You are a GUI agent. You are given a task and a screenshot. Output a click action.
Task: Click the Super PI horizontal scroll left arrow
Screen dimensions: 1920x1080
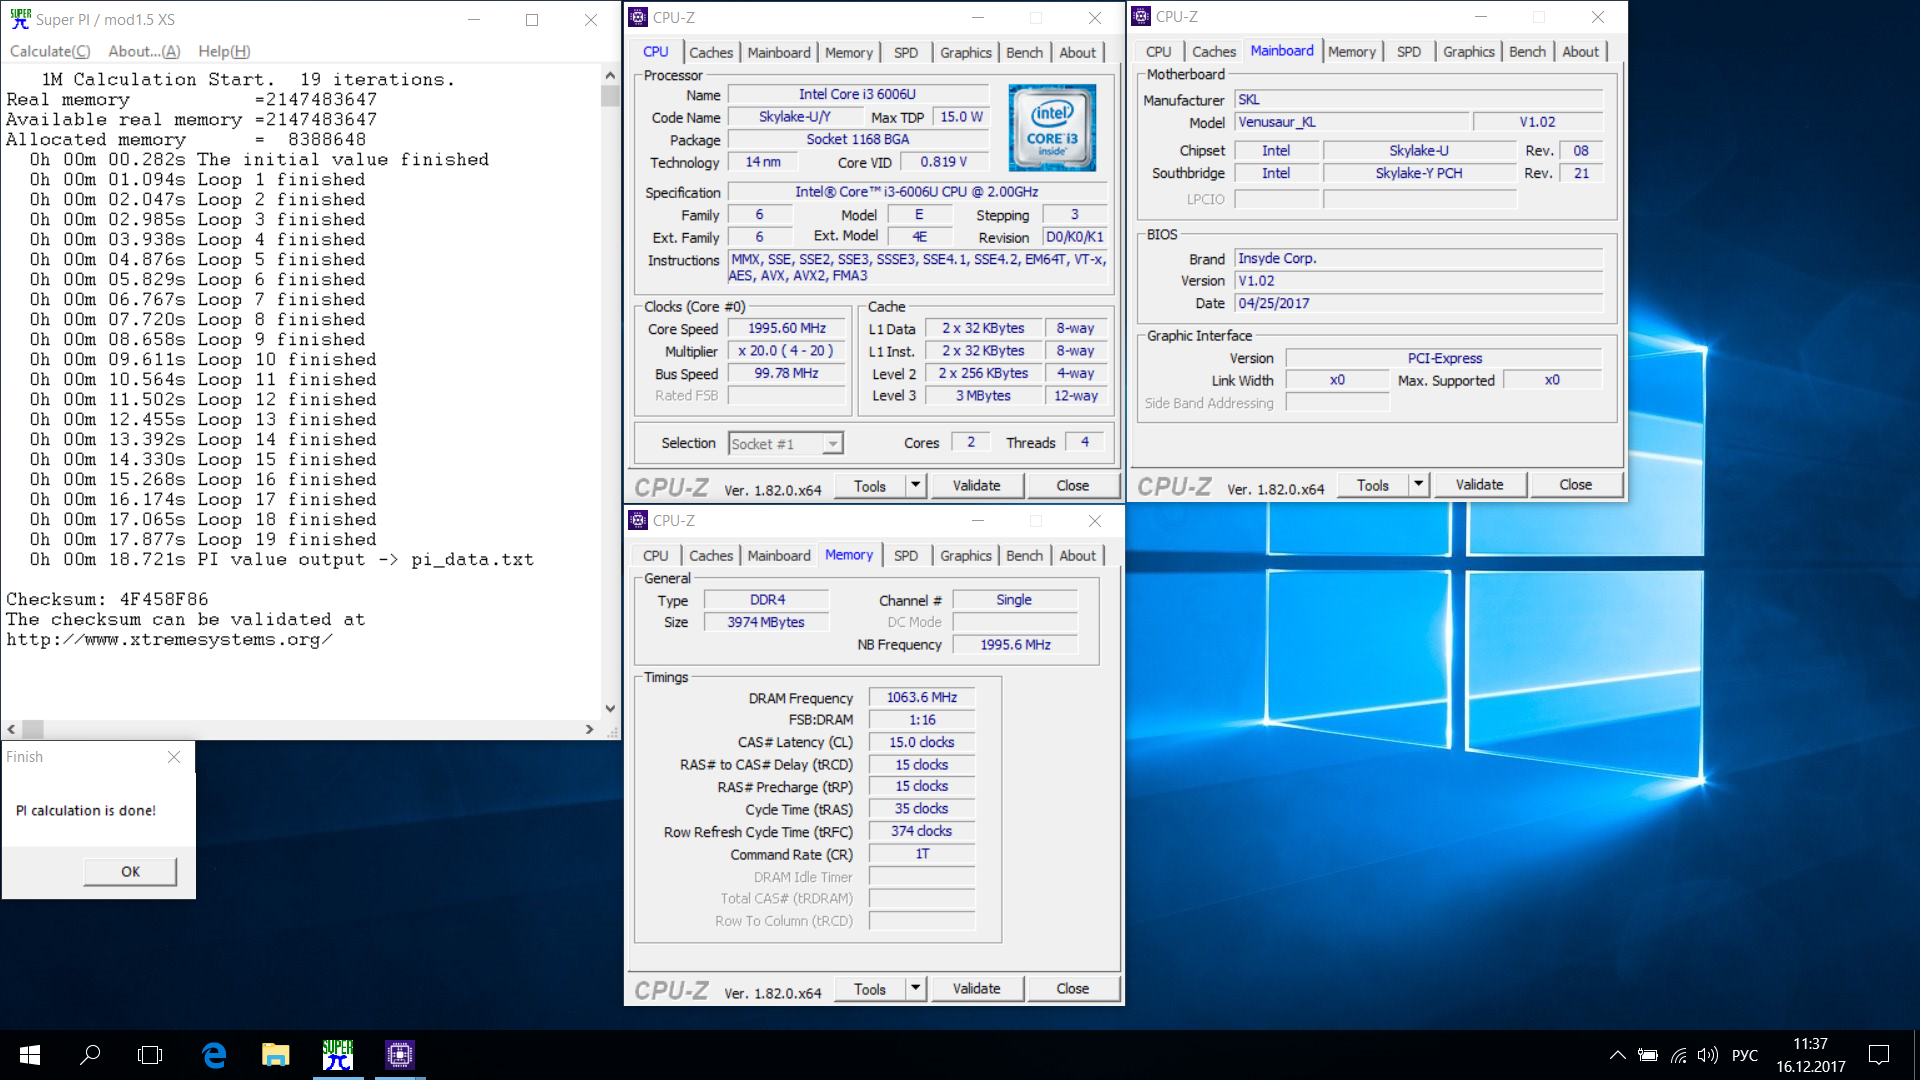click(11, 729)
